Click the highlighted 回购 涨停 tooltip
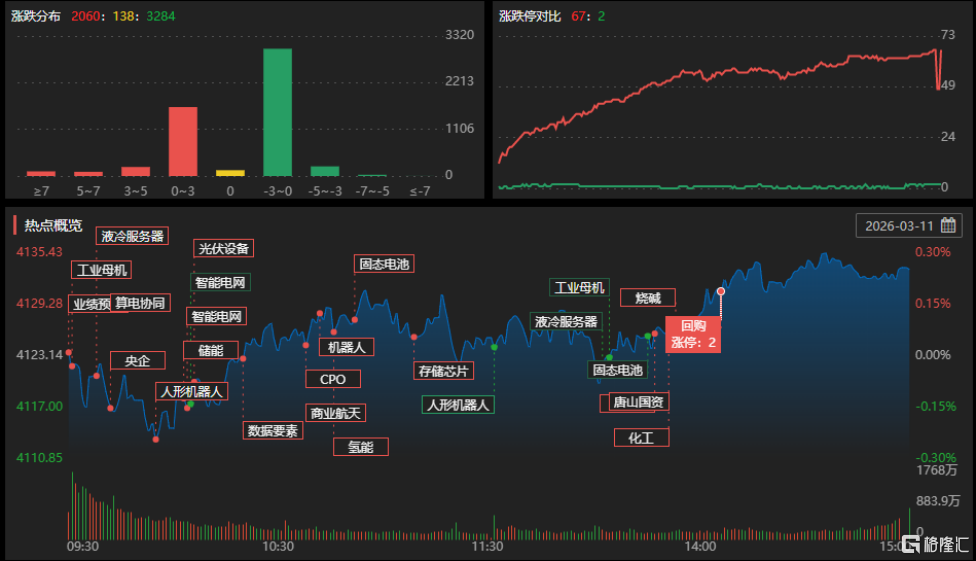This screenshot has width=976, height=561. click(x=693, y=334)
